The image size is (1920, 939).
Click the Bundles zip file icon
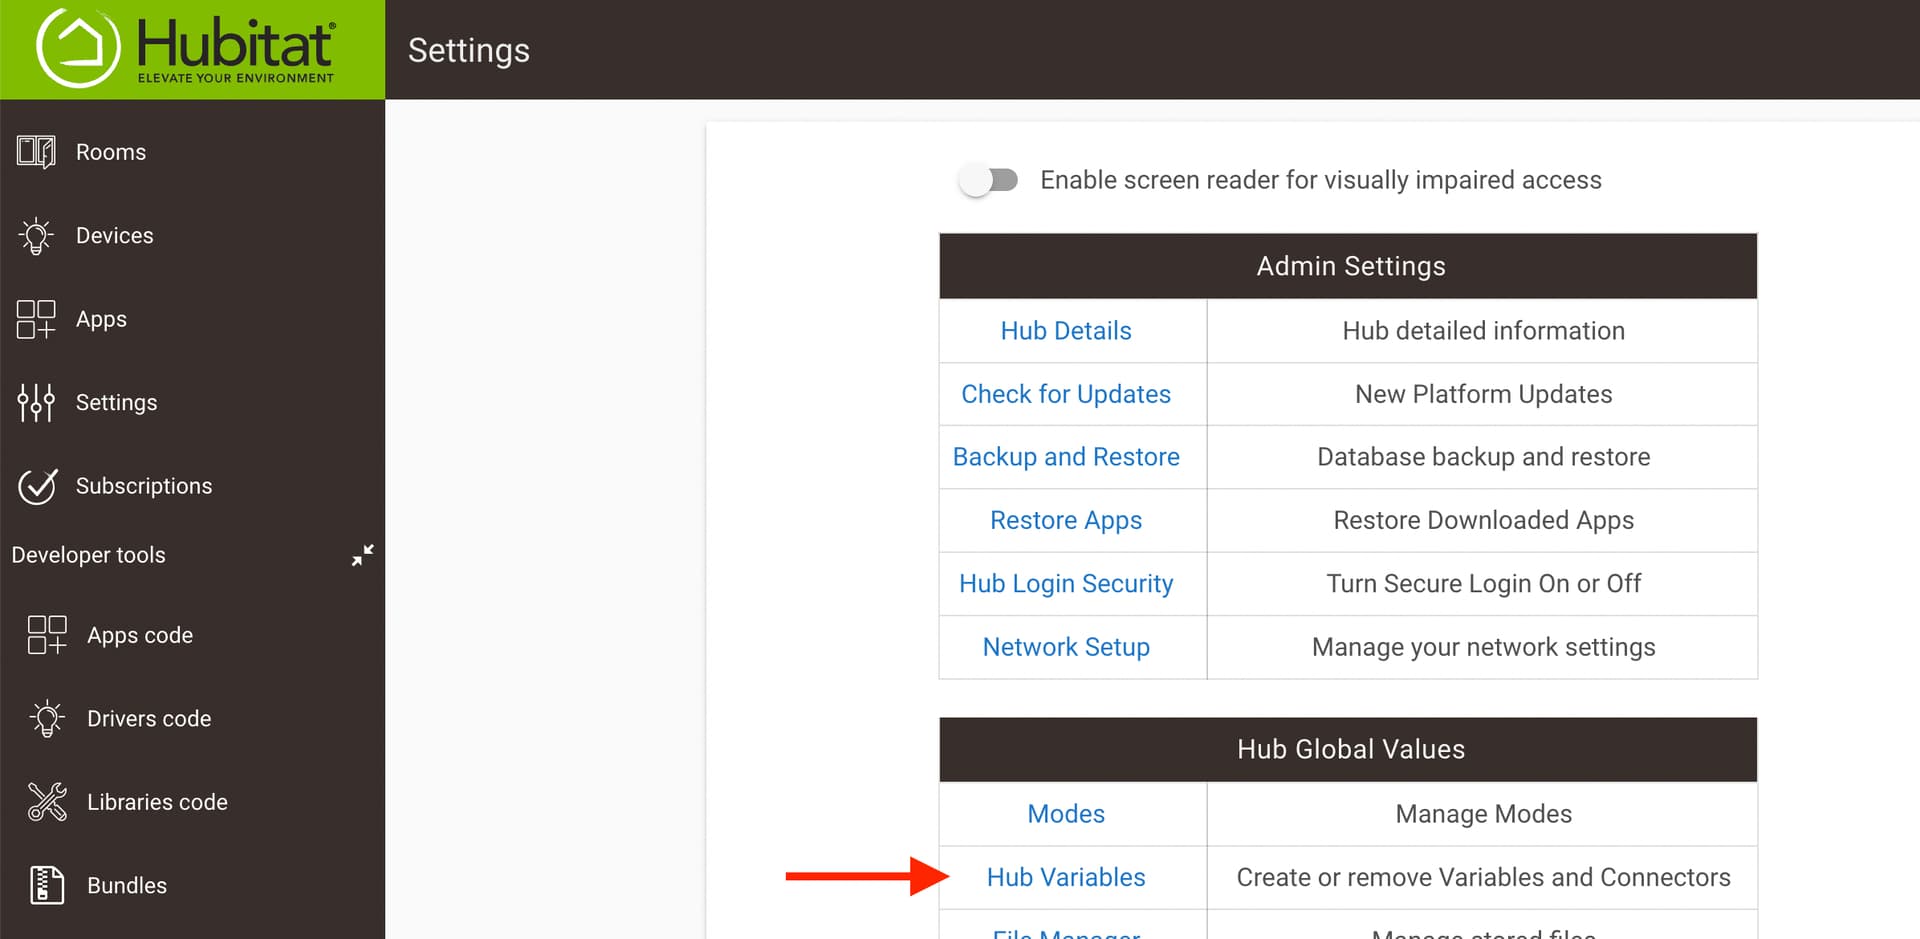[x=47, y=885]
